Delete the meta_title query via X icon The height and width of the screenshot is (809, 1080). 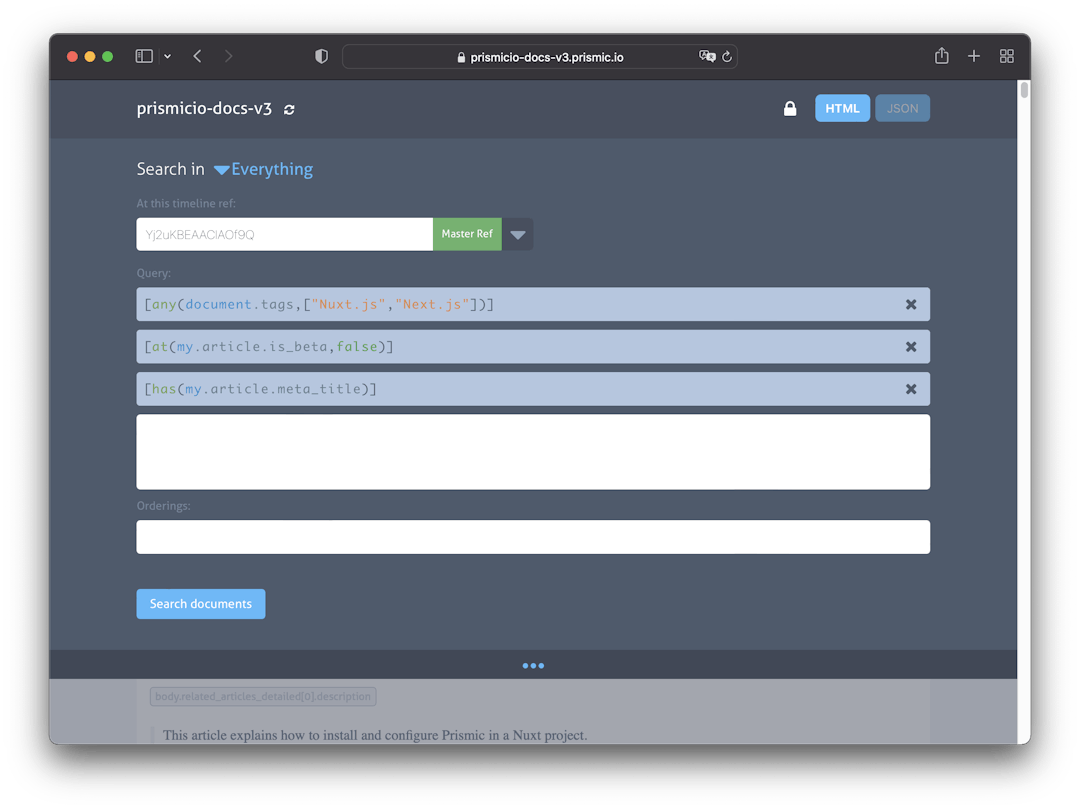(911, 389)
